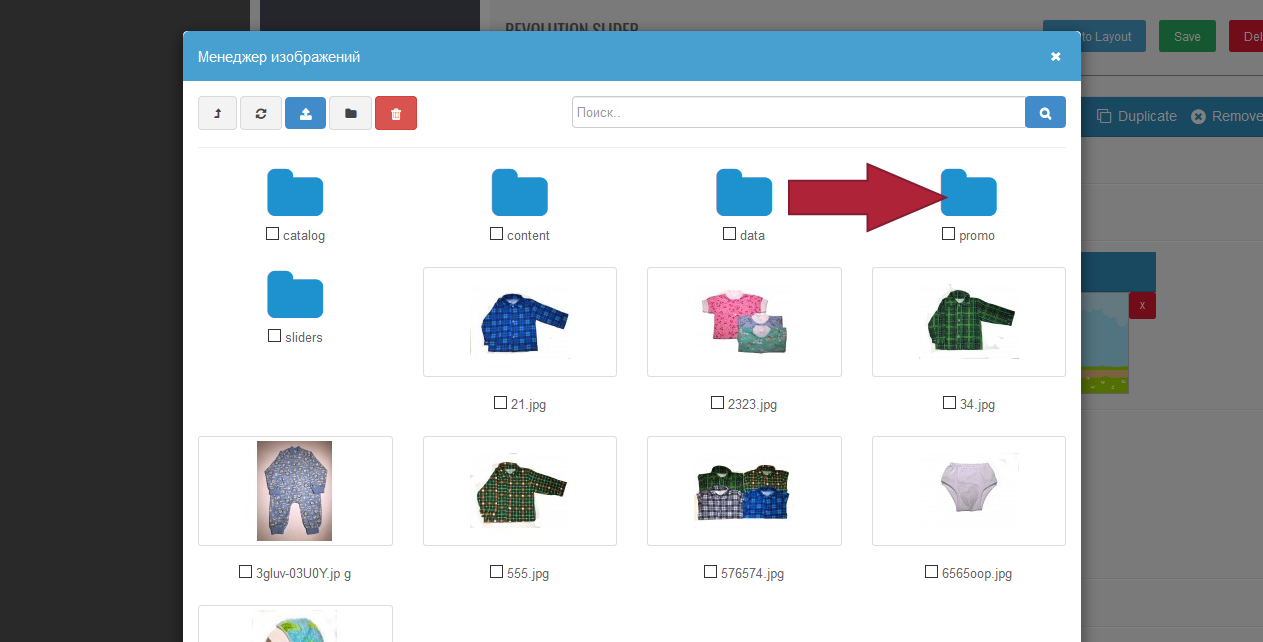This screenshot has height=642, width=1263.
Task: Close the image manager dialog
Action: click(x=1055, y=57)
